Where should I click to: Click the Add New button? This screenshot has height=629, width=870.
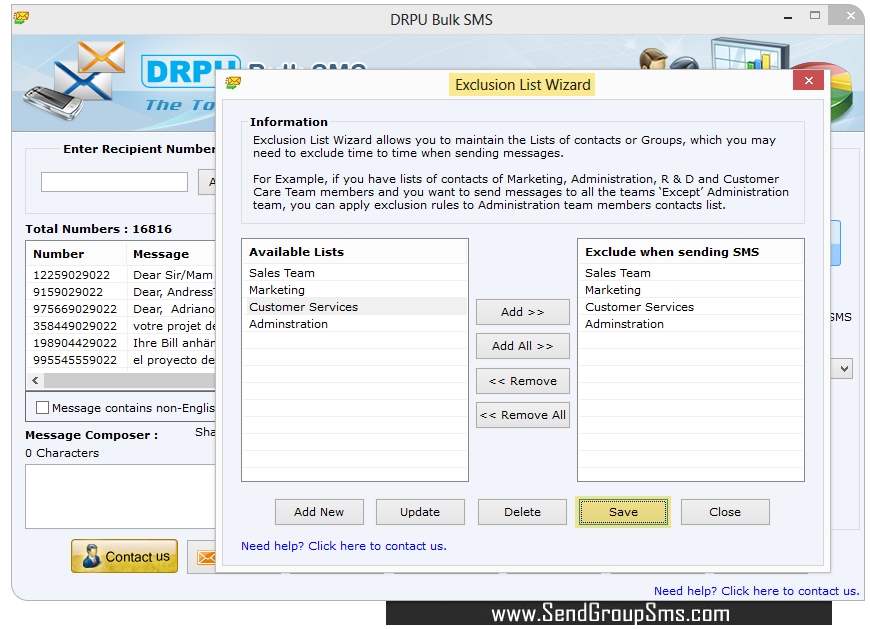point(319,512)
